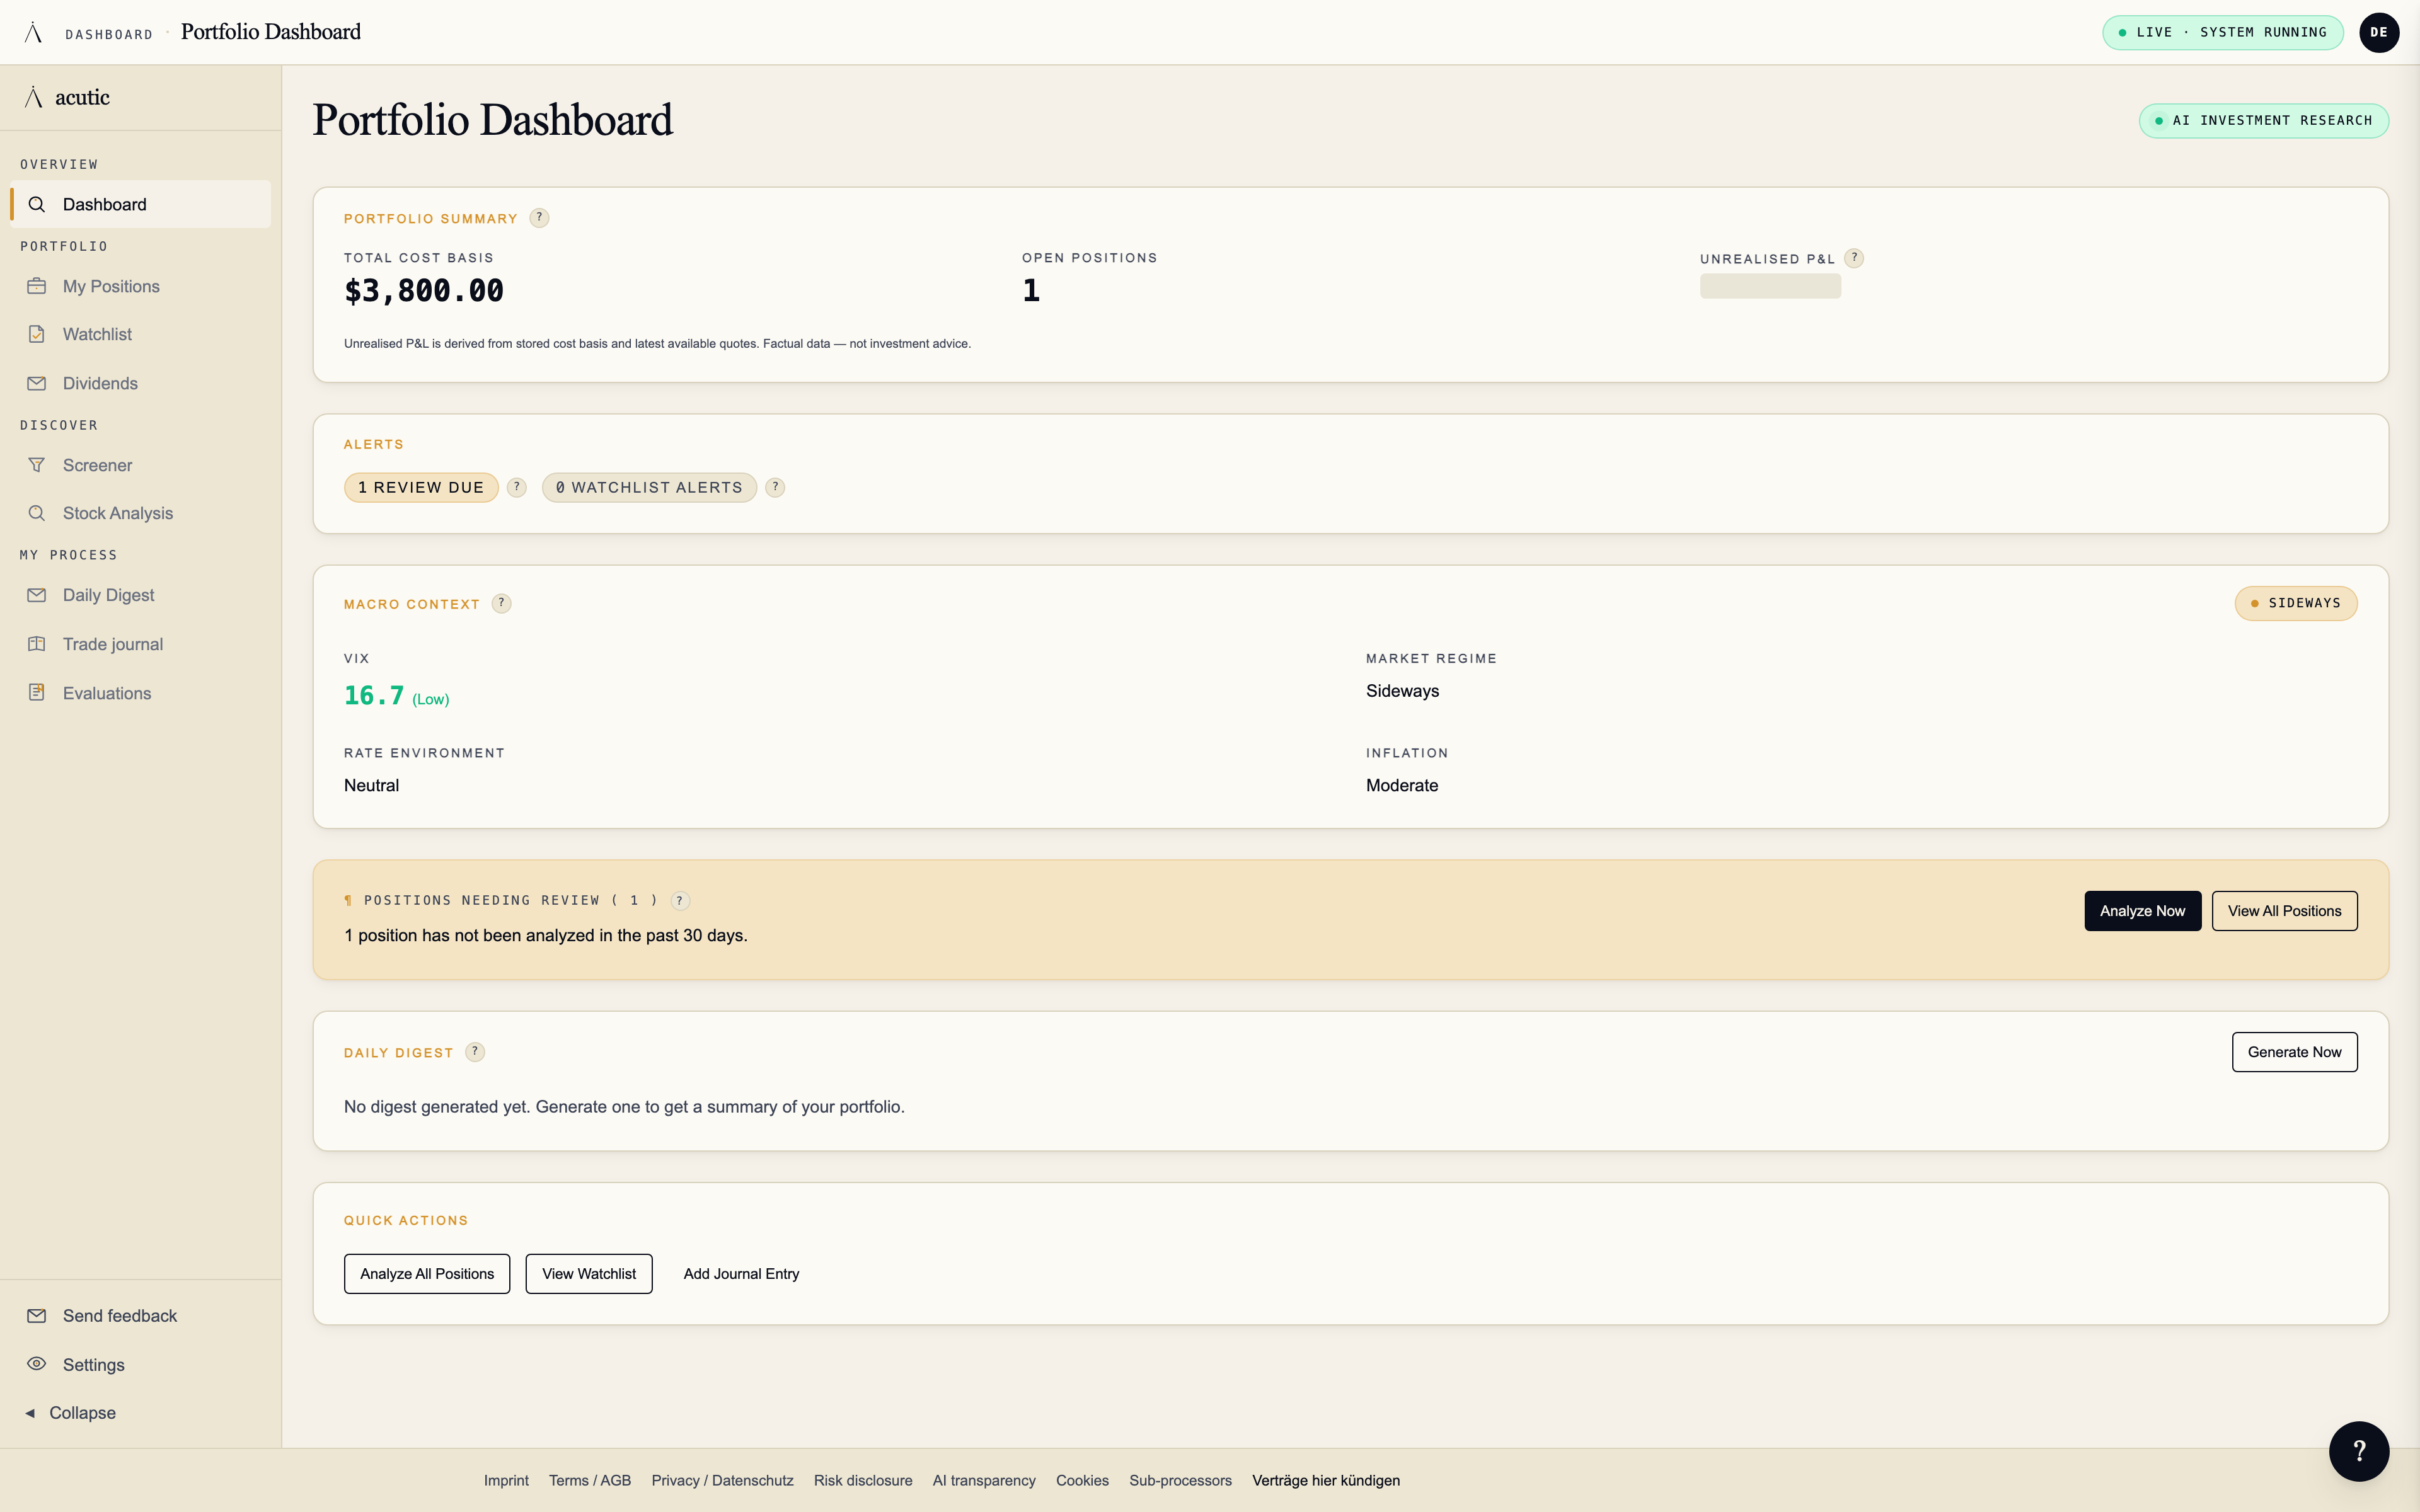
Task: Click DASHBOARD breadcrumb in top bar
Action: coord(109,34)
